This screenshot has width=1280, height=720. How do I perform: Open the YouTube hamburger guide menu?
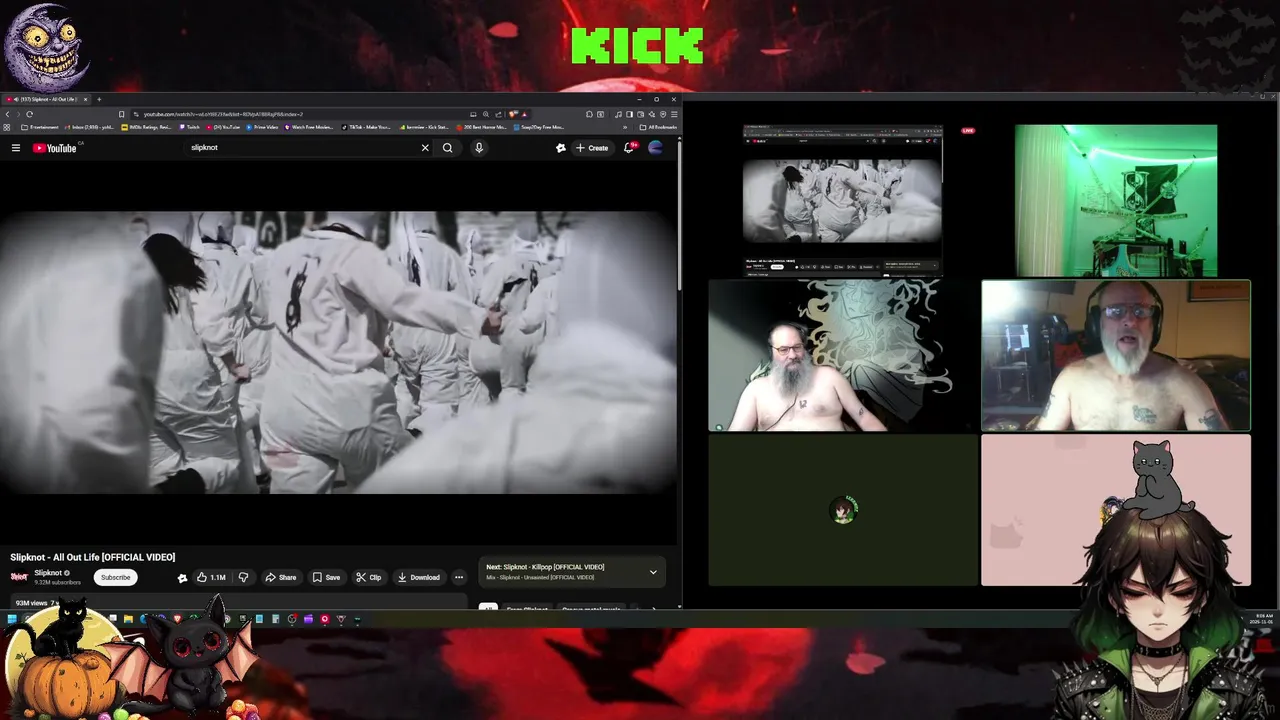(15, 148)
